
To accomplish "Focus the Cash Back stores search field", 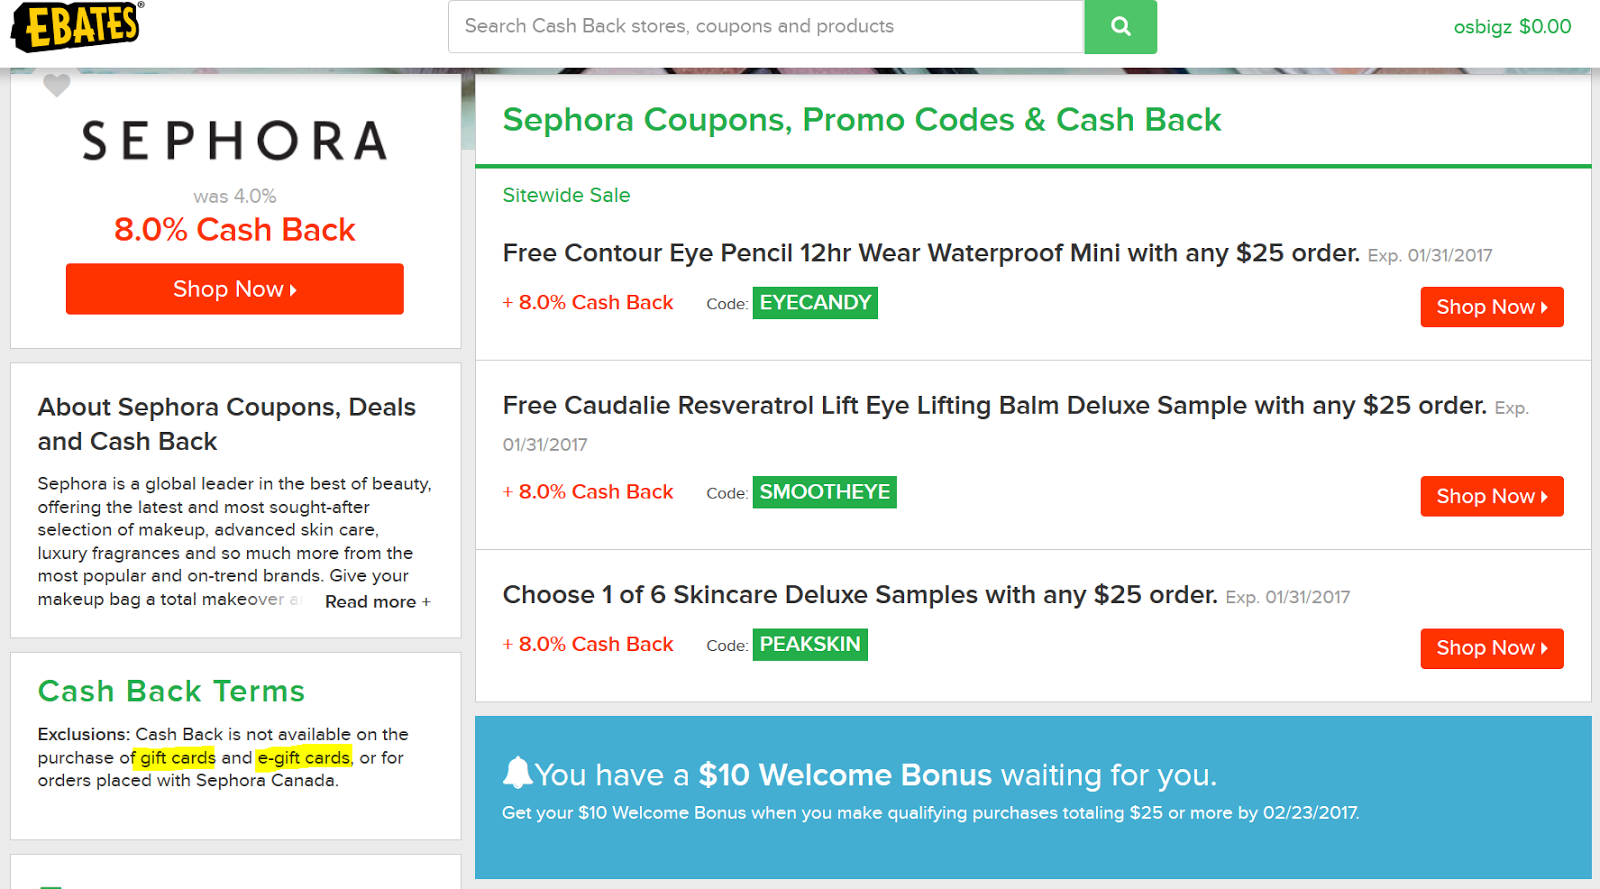I will tap(765, 26).
